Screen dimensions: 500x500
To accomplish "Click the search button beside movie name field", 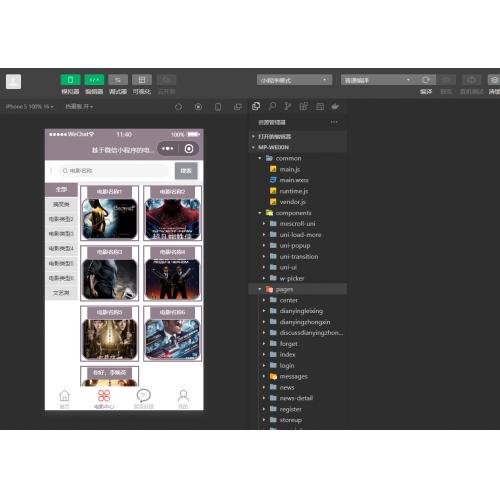I will pyautogui.click(x=186, y=171).
